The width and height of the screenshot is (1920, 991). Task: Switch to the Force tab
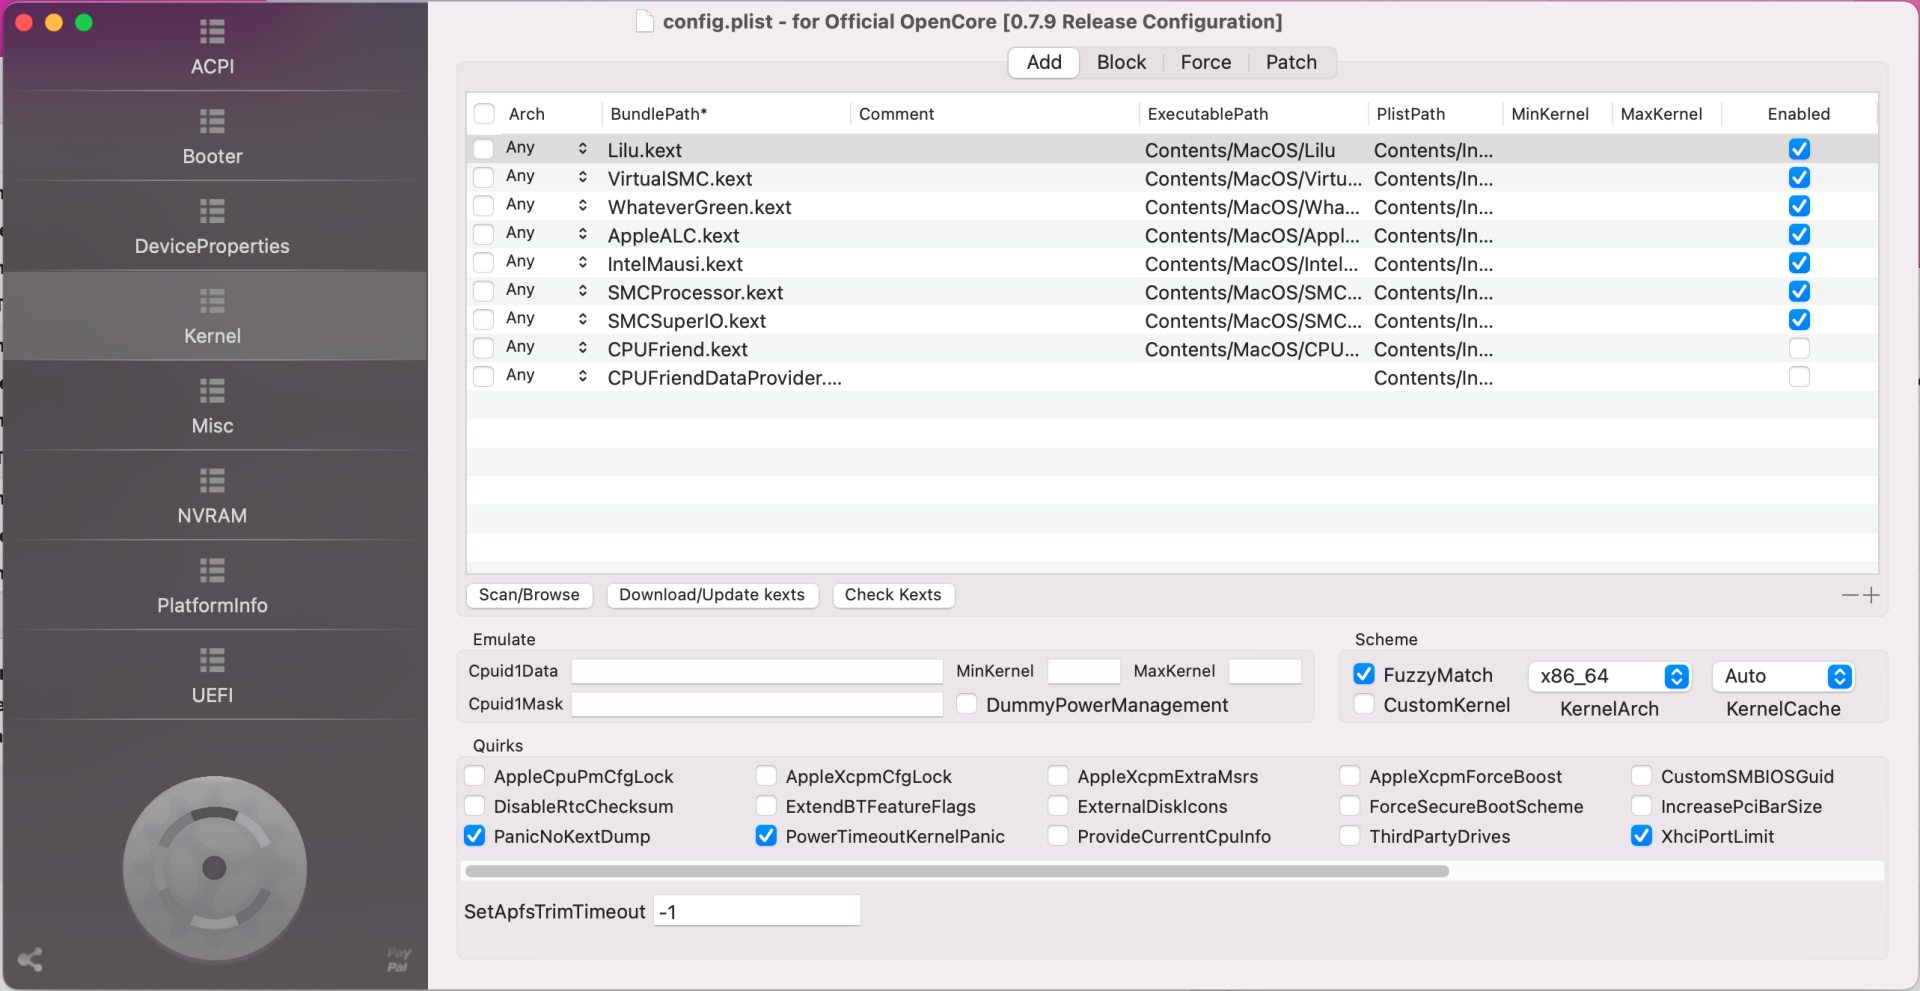click(x=1205, y=62)
